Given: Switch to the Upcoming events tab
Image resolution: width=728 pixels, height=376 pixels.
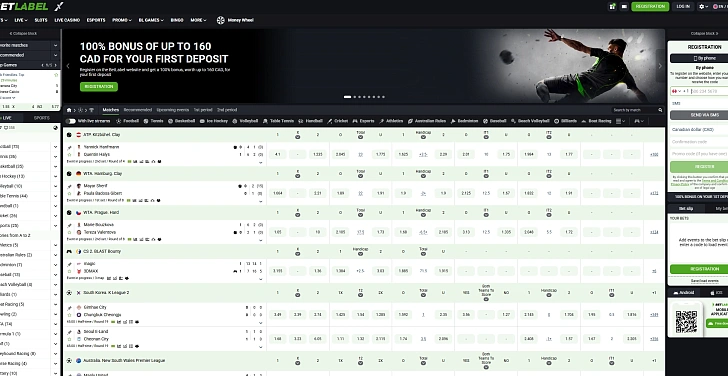Looking at the screenshot, I should pyautogui.click(x=173, y=110).
